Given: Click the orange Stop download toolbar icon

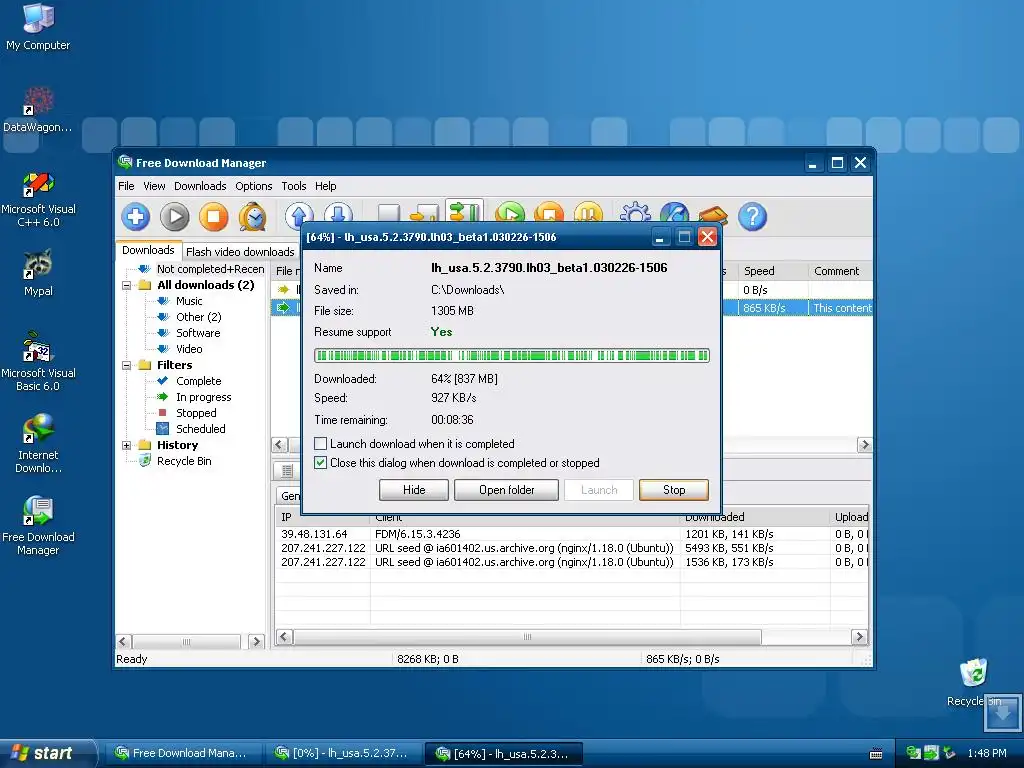Looking at the screenshot, I should pos(214,216).
